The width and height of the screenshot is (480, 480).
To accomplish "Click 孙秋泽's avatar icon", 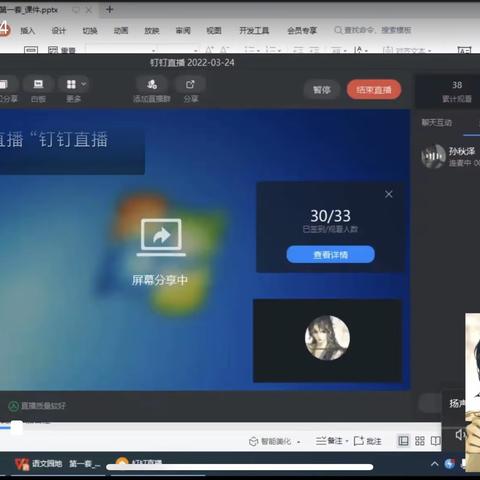I will [x=433, y=156].
